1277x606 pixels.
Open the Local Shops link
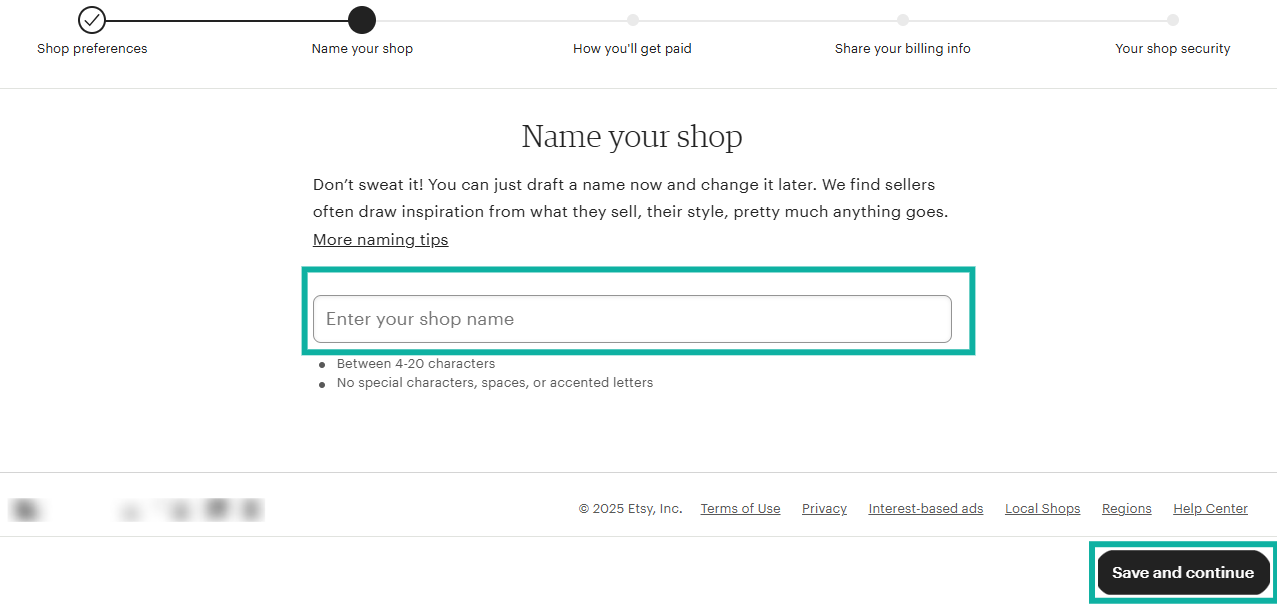coord(1042,508)
